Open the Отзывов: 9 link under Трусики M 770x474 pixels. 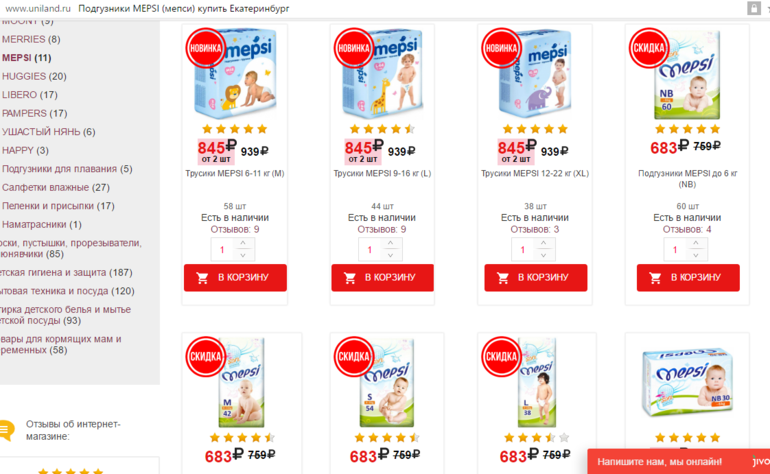(235, 229)
